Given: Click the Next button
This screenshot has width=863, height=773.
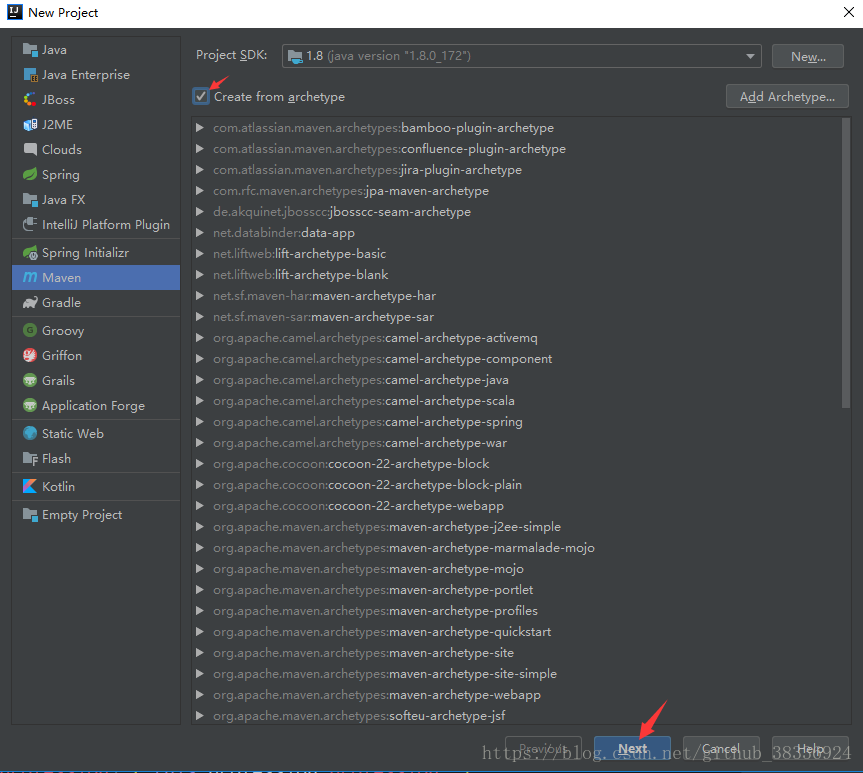Looking at the screenshot, I should [632, 749].
